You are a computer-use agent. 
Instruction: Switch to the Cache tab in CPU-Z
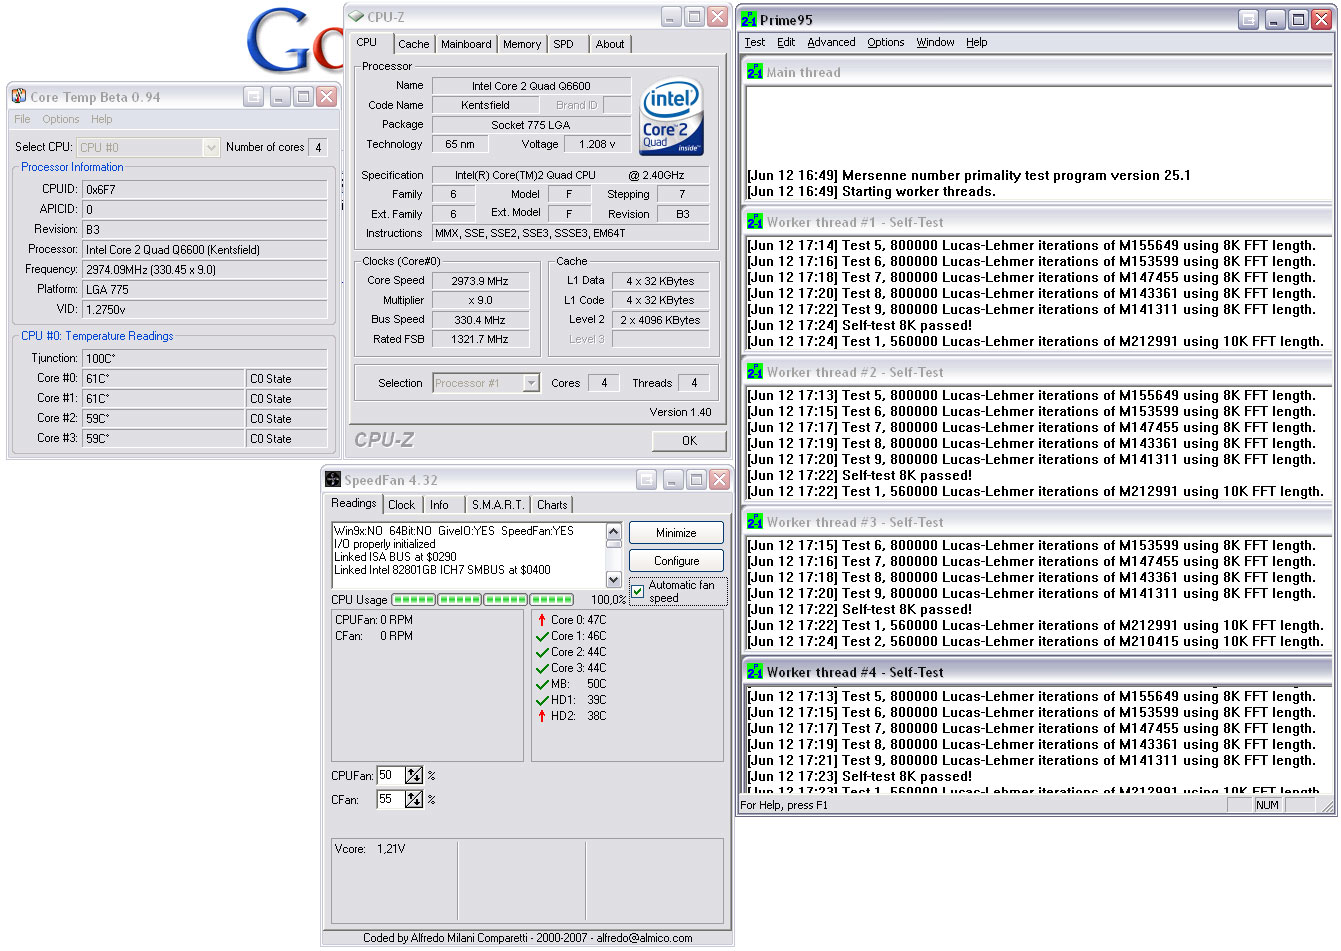point(413,44)
